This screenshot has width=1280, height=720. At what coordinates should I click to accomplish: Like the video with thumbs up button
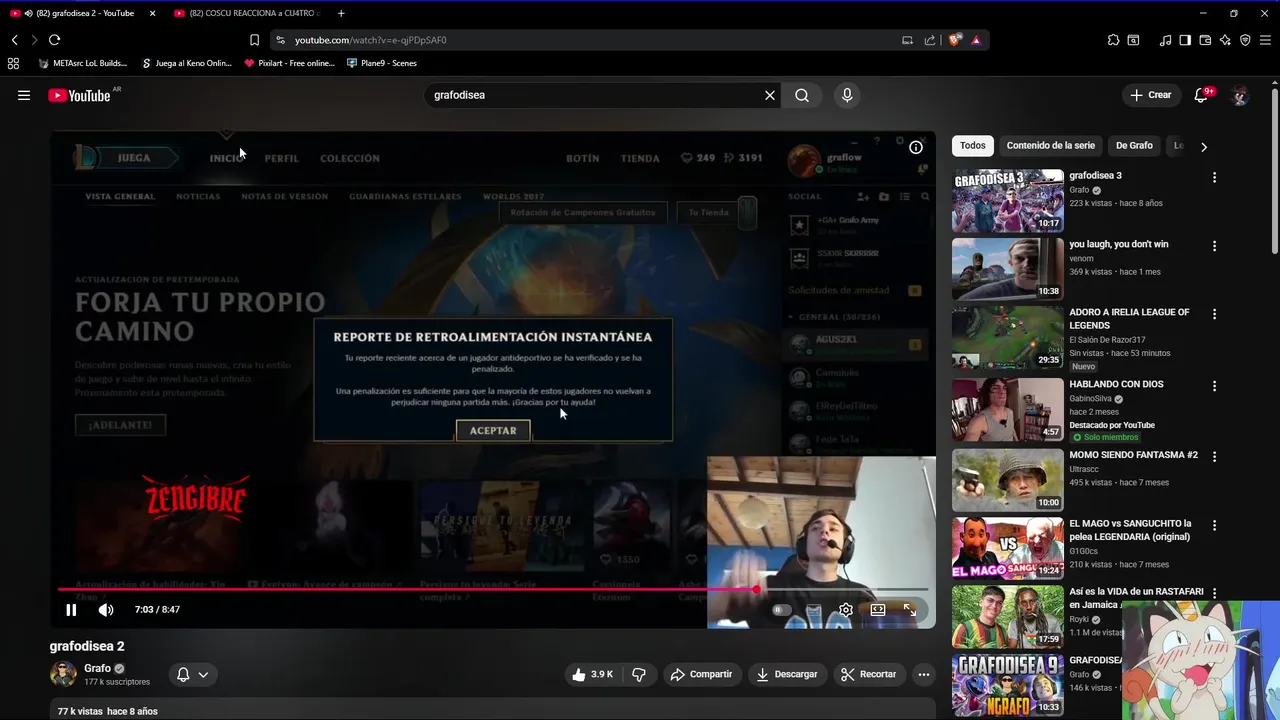(x=592, y=674)
